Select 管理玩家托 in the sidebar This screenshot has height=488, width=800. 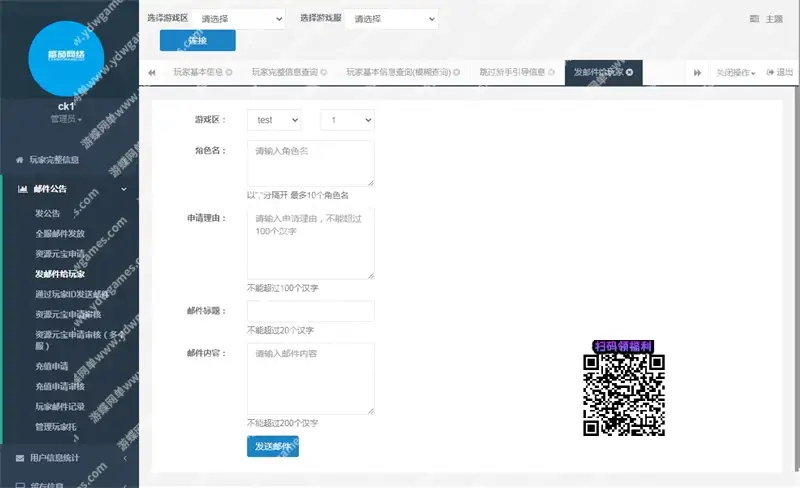(x=56, y=427)
